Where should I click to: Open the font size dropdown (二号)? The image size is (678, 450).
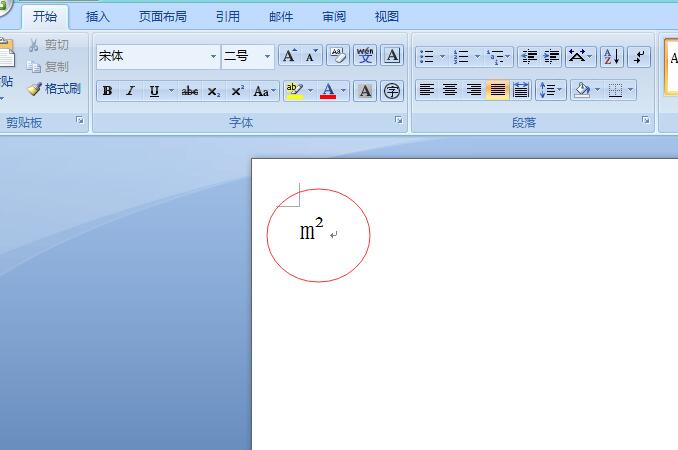[x=267, y=57]
